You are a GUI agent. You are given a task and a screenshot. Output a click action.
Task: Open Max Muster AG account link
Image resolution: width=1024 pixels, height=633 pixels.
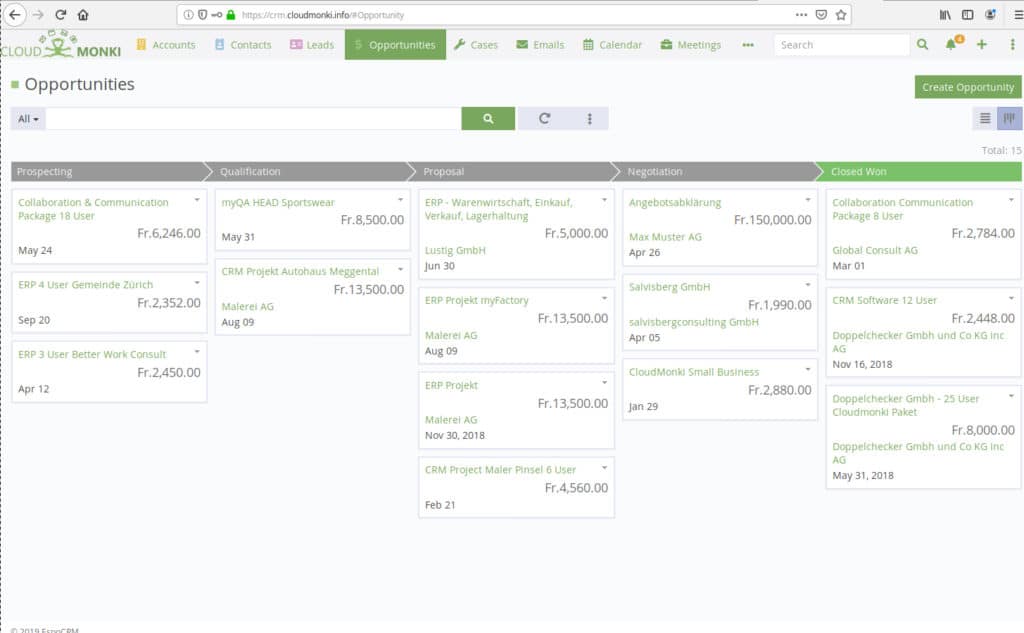coord(665,236)
